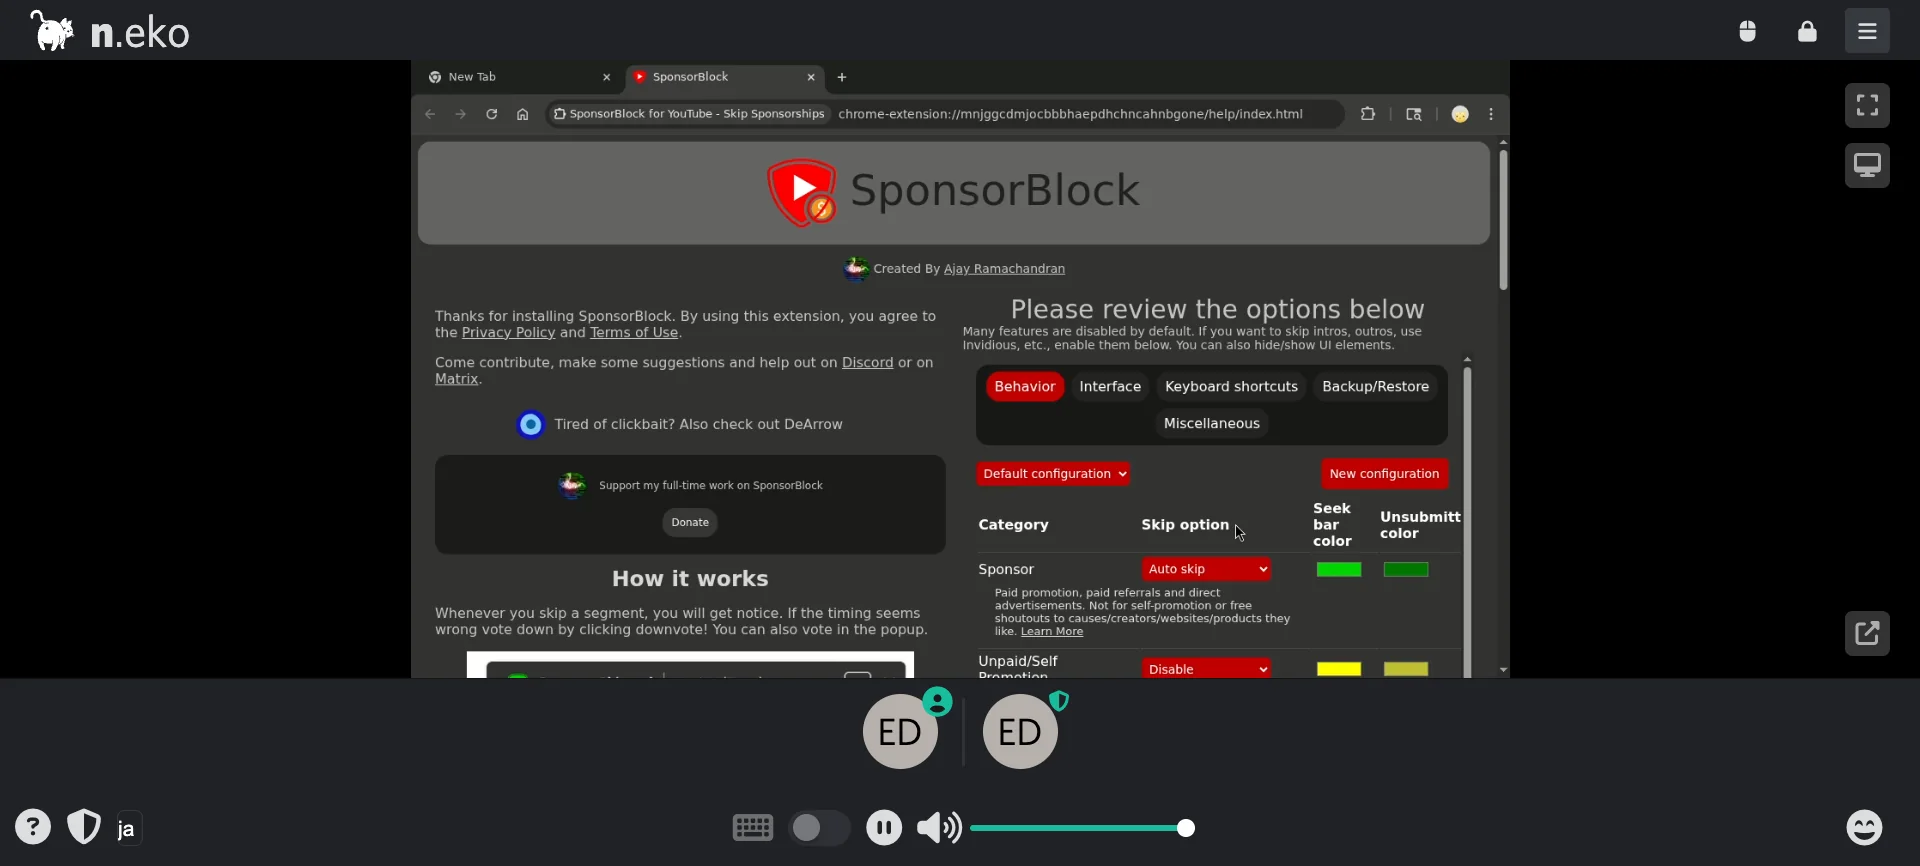Click the page vertical scrollbar thumb
Screen dimensions: 1920x866
tap(1503, 220)
